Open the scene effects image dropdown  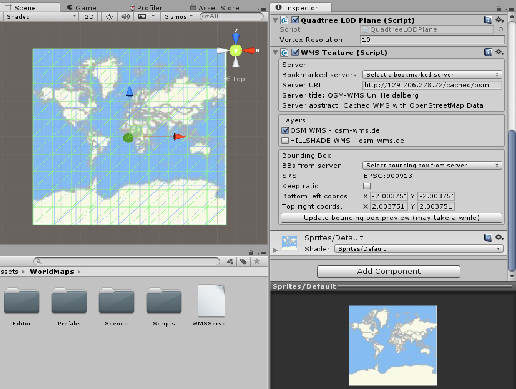click(146, 16)
